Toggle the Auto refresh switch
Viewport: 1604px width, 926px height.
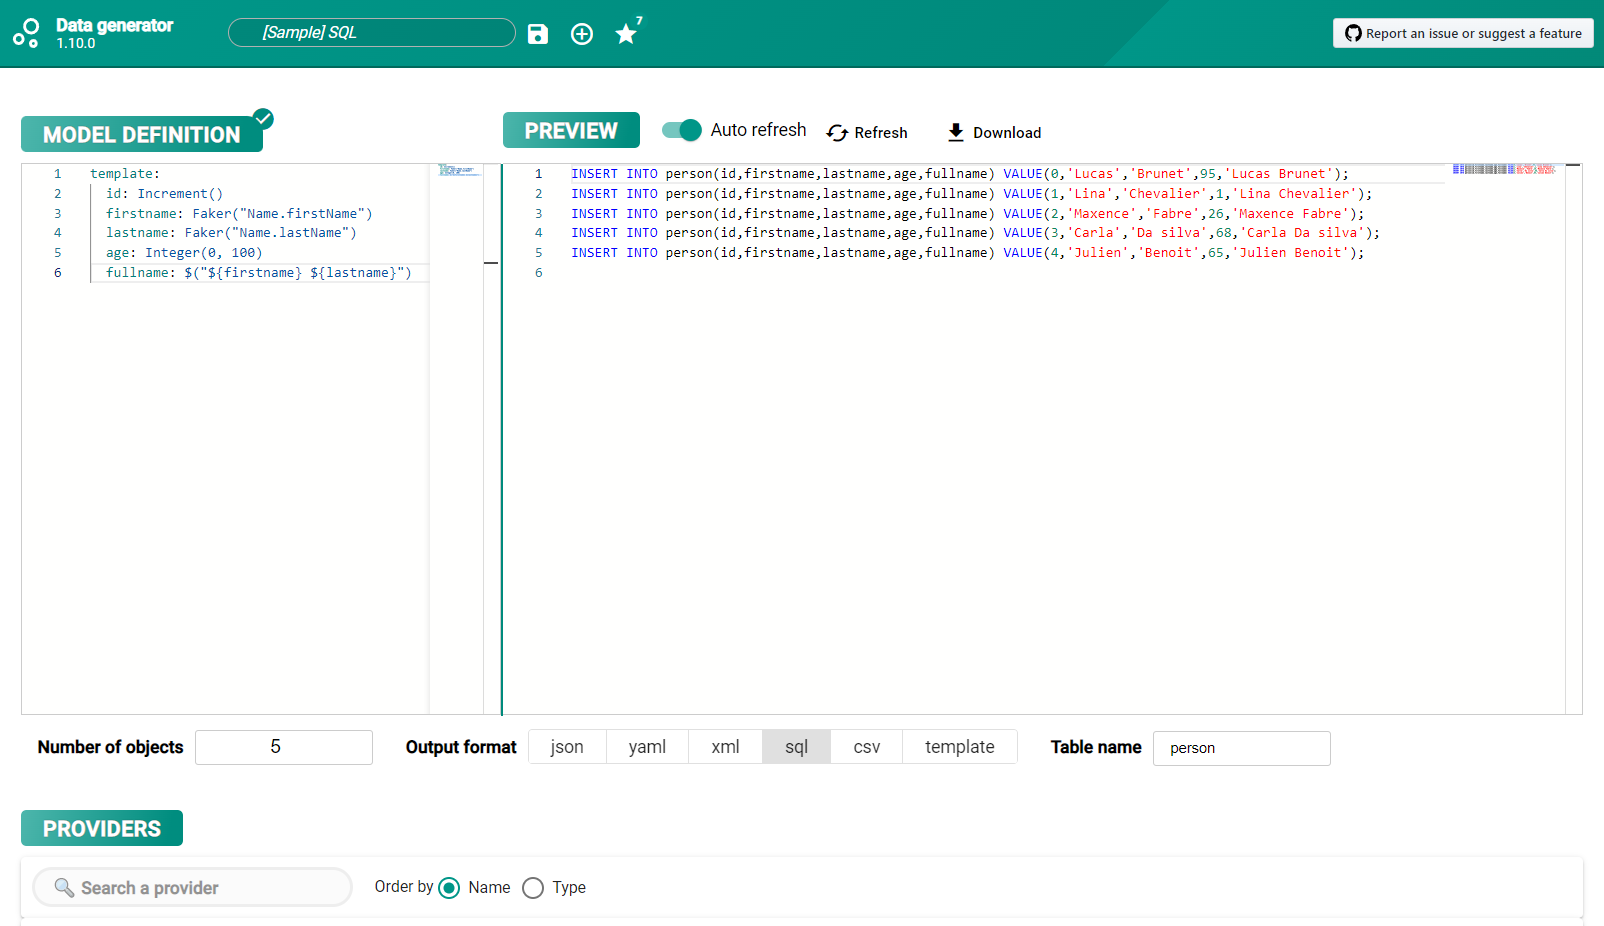[x=682, y=130]
